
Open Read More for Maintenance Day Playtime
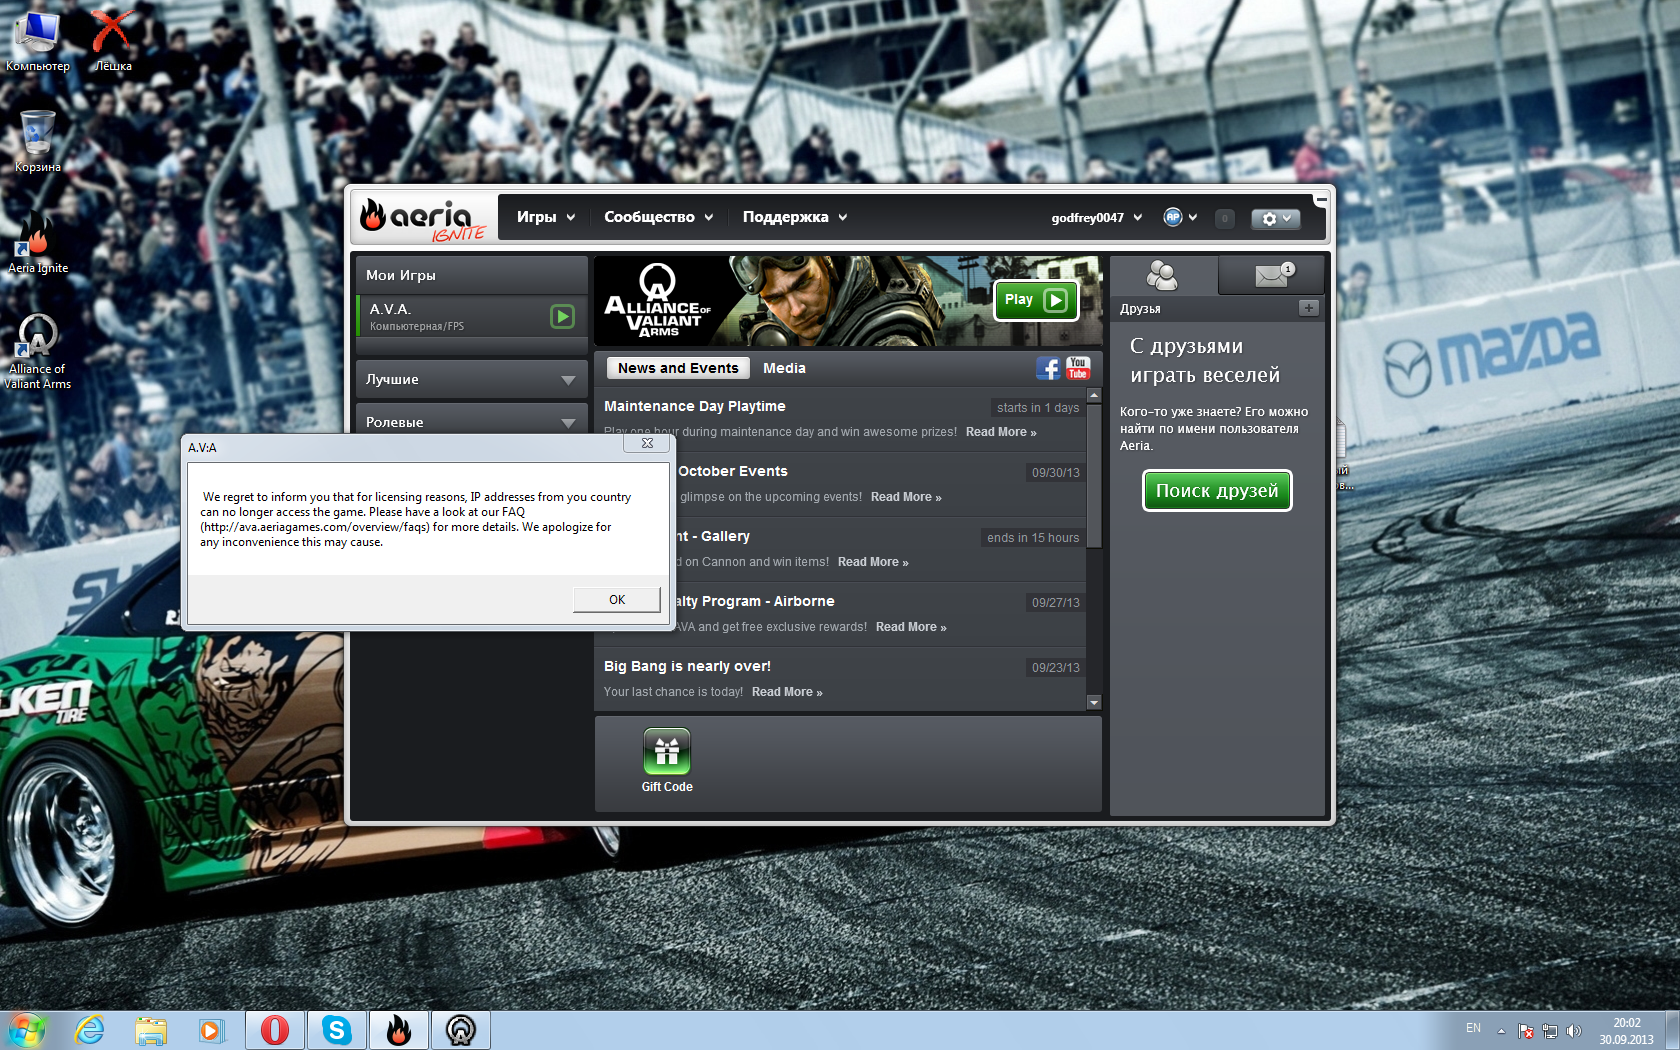coord(1001,432)
